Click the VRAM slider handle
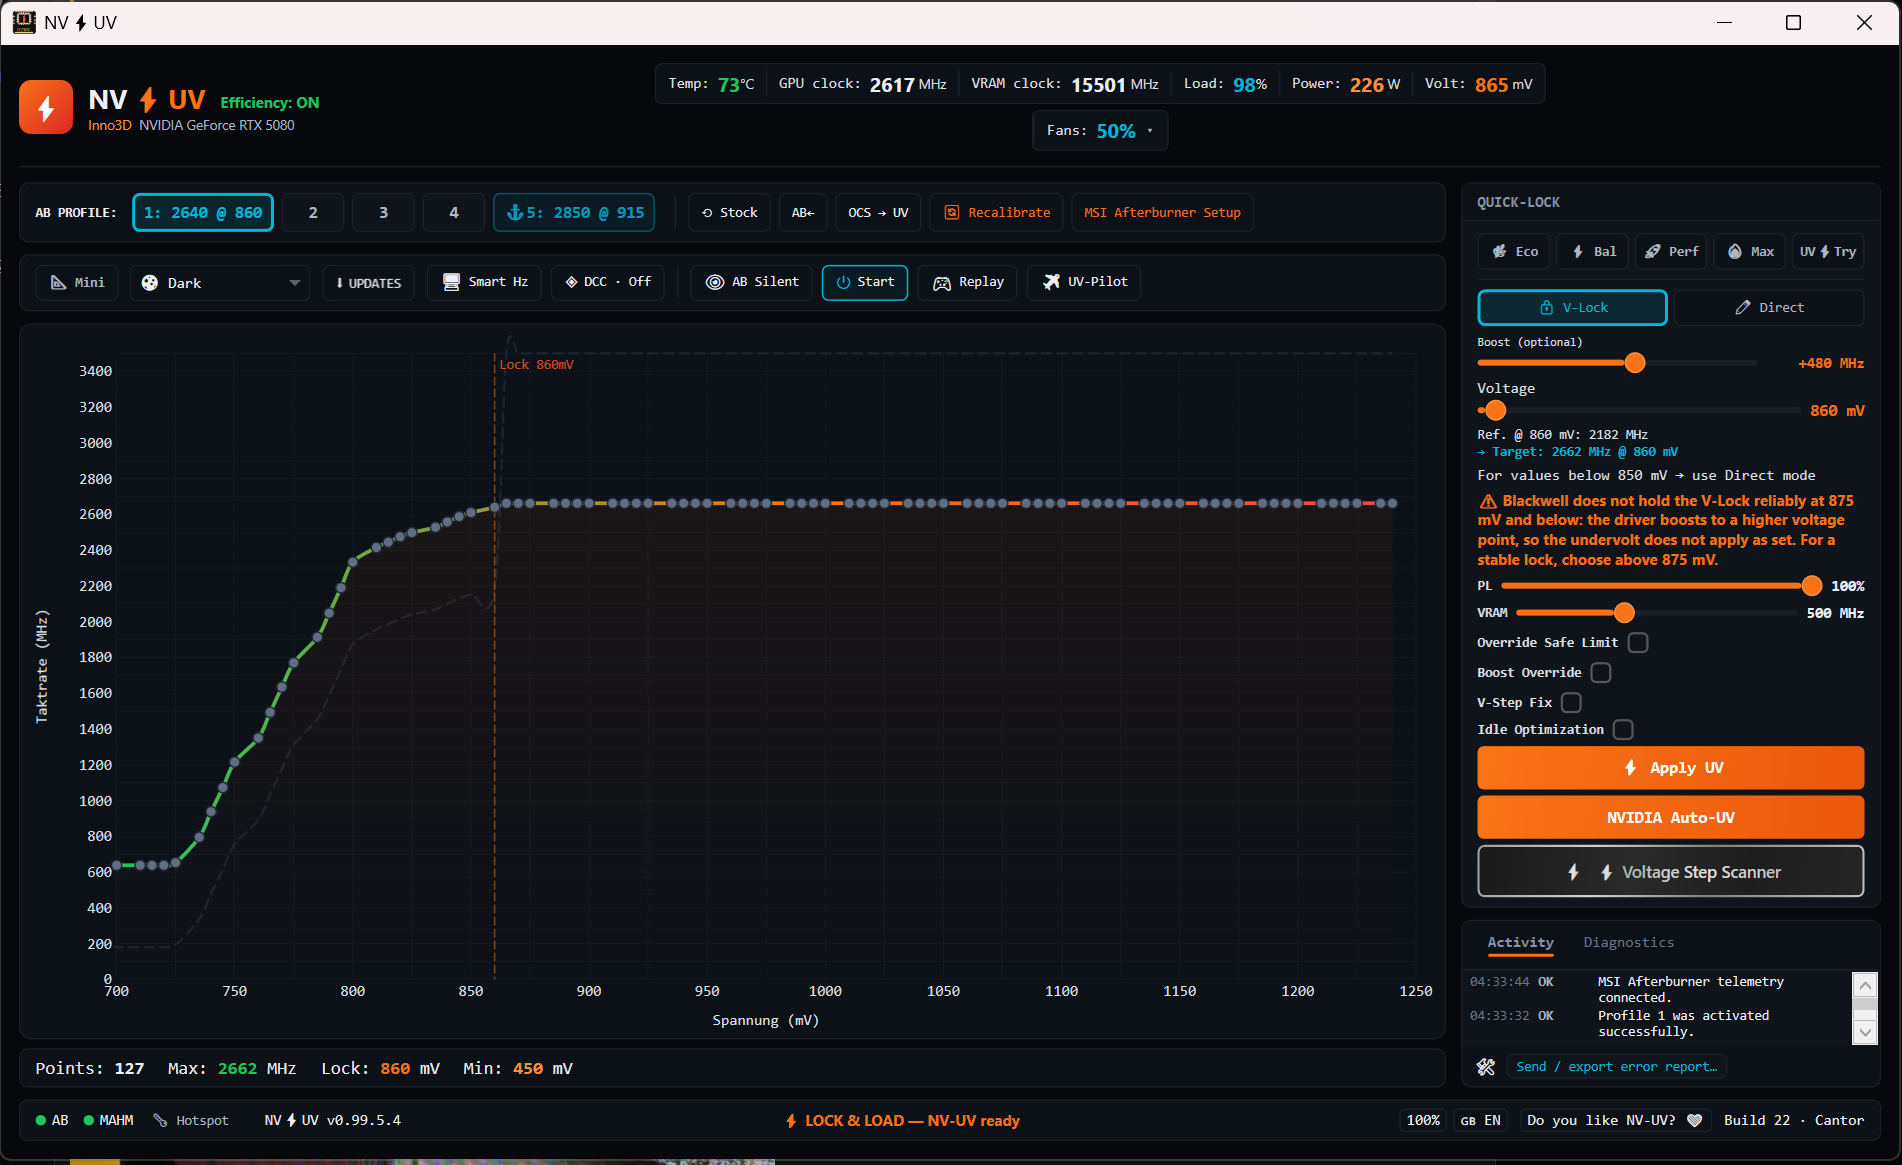 pos(1624,613)
